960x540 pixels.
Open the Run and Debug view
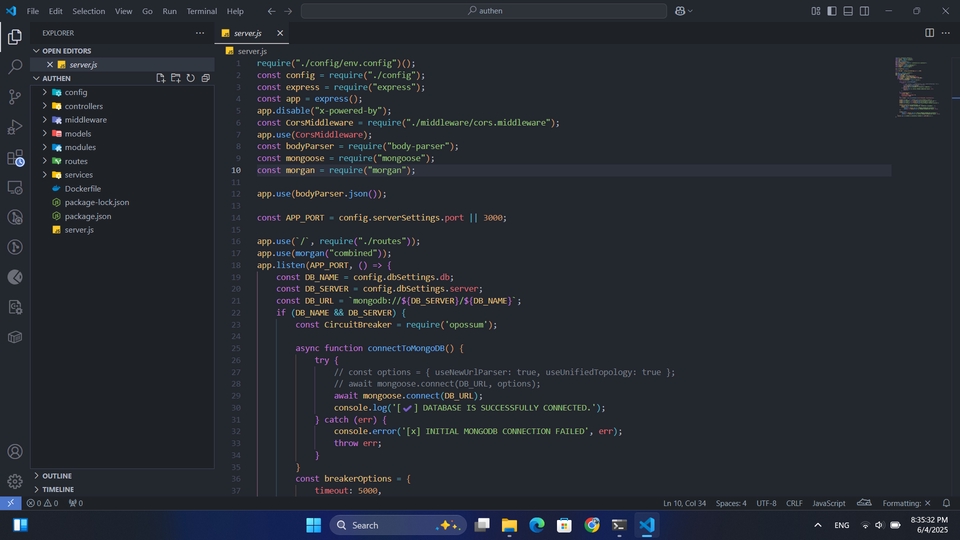[15, 127]
